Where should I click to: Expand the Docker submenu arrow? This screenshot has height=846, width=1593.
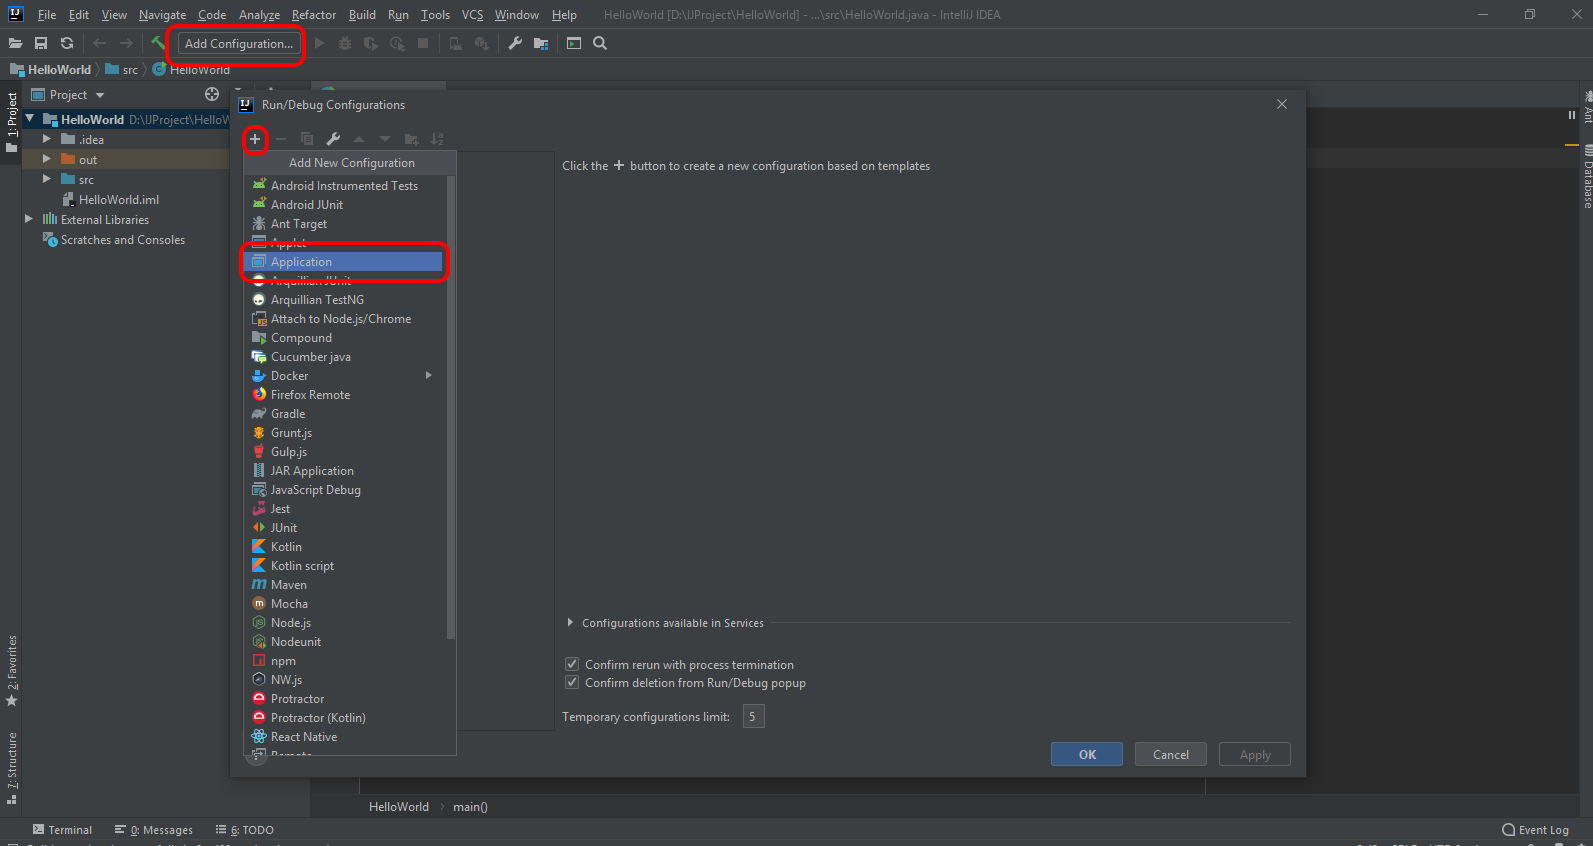point(429,375)
